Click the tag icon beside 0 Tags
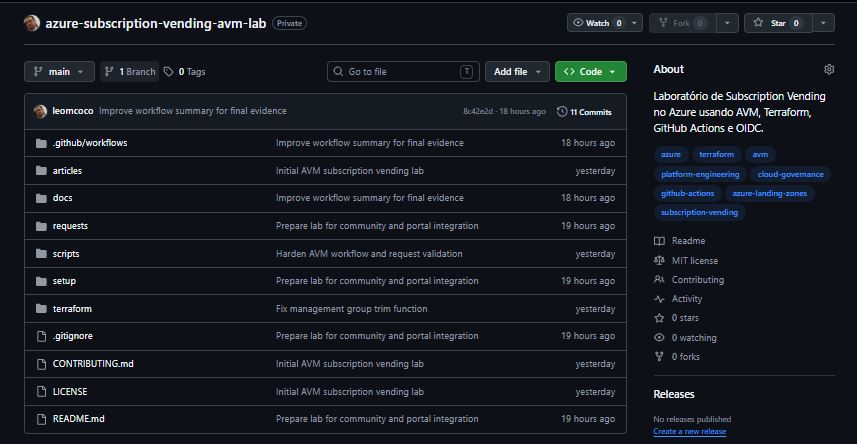857x444 pixels. tap(169, 72)
